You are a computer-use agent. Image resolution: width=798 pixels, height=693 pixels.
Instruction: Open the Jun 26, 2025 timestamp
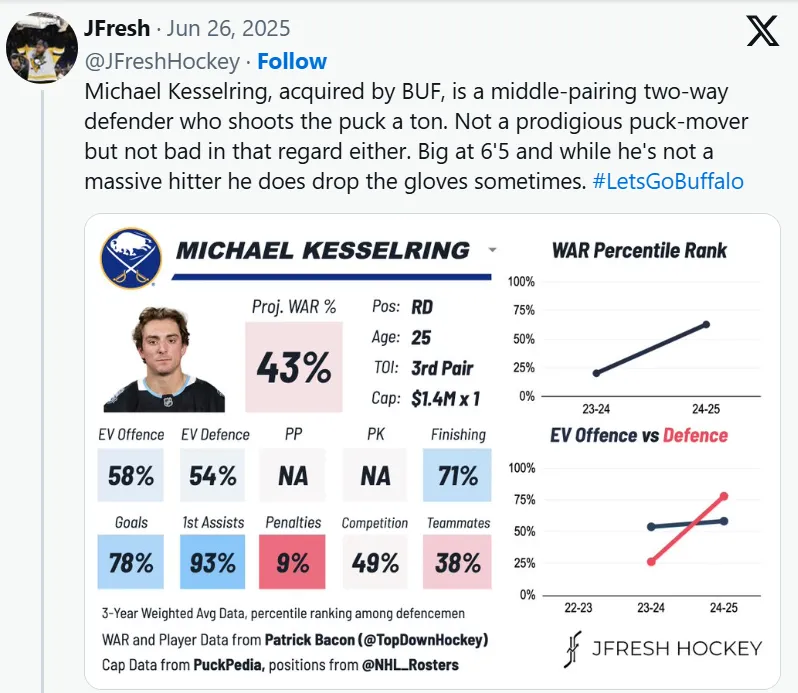point(229,28)
